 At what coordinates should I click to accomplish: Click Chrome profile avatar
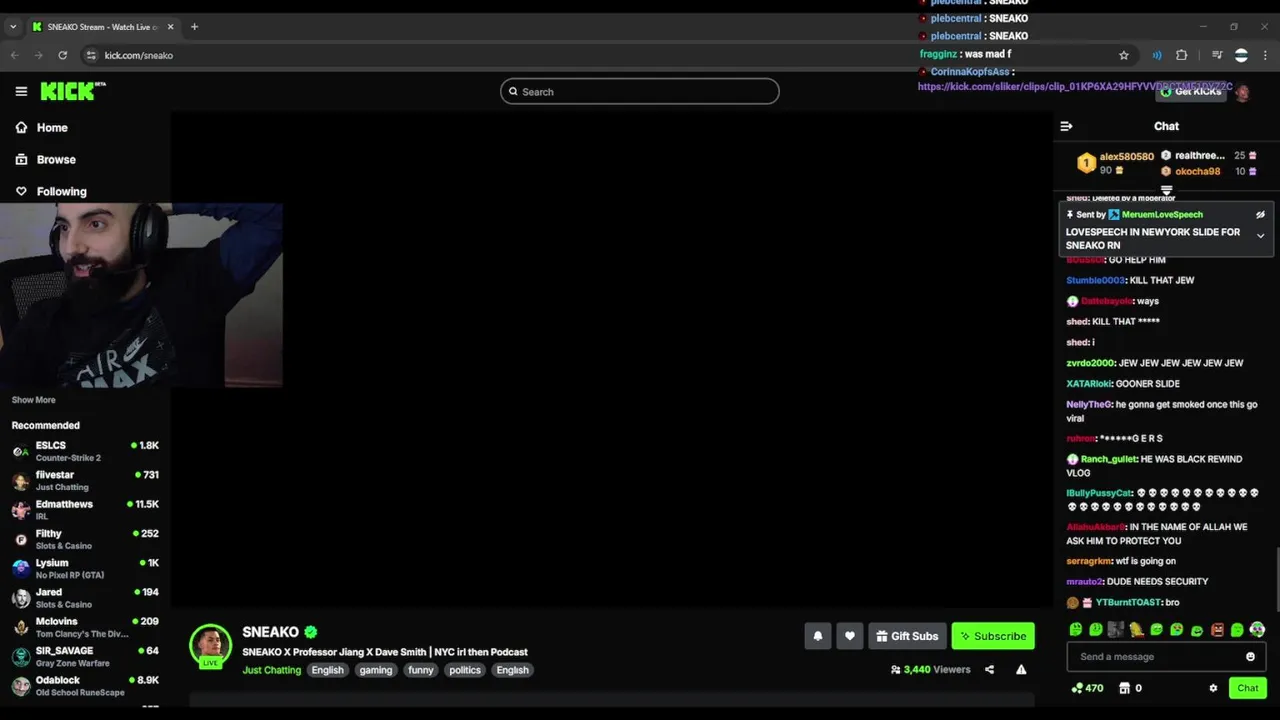(x=1241, y=55)
